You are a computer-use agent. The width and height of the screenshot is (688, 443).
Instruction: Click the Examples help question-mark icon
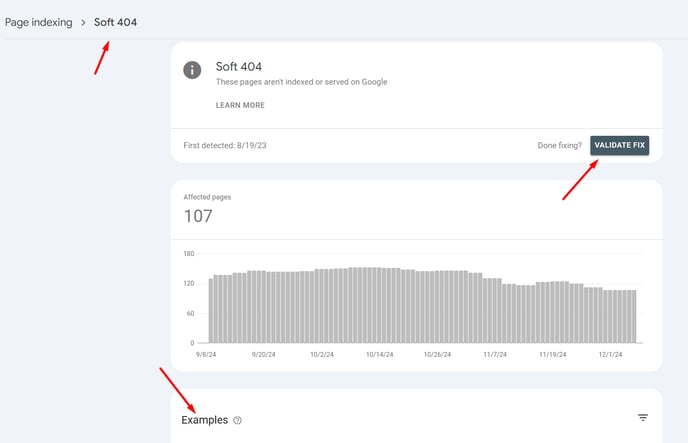click(x=237, y=420)
